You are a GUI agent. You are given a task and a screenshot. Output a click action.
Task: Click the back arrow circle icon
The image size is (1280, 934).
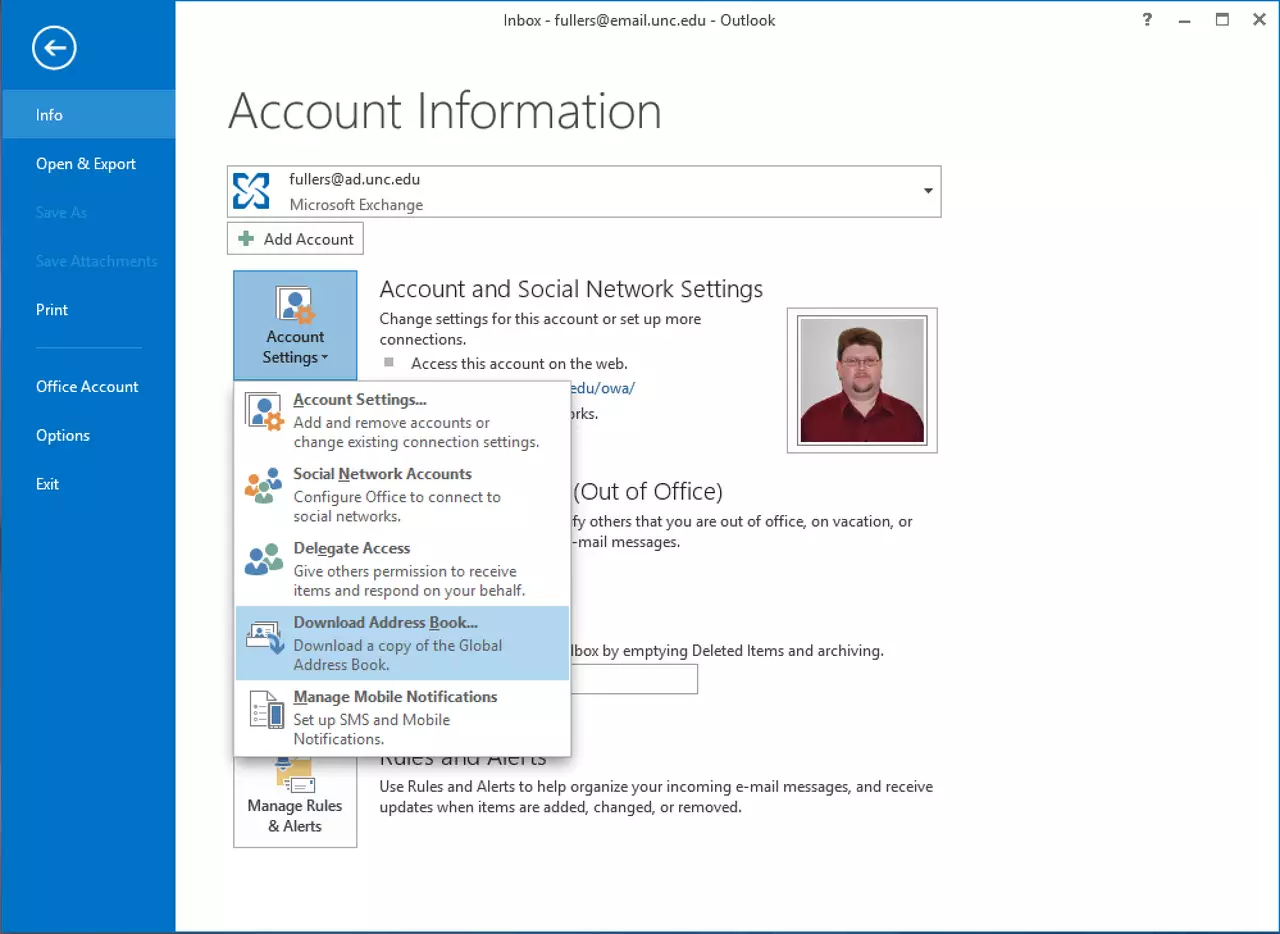54,48
